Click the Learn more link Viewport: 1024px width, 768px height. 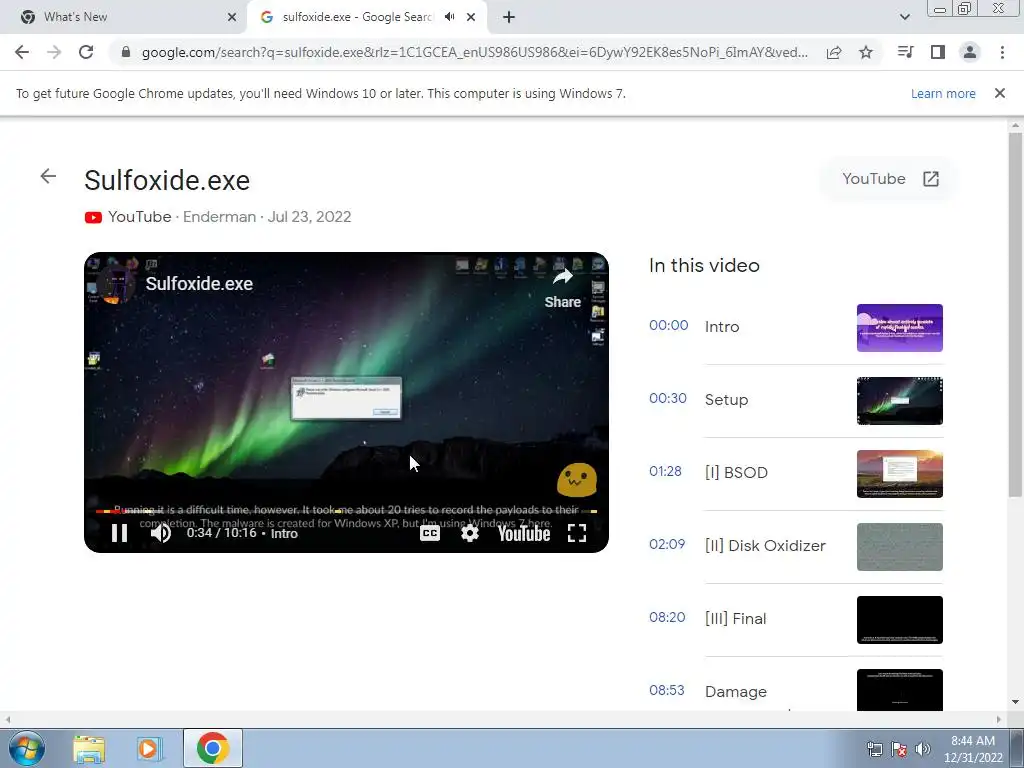943,94
